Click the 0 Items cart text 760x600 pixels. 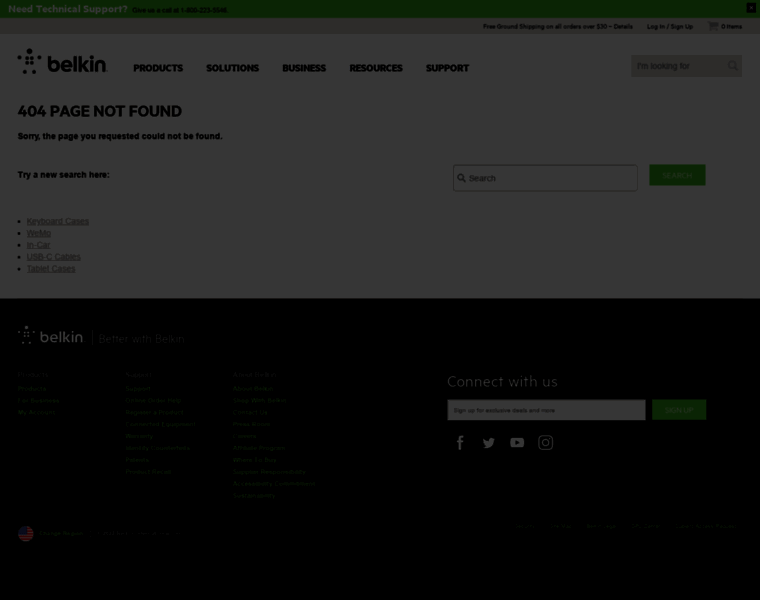click(x=731, y=27)
